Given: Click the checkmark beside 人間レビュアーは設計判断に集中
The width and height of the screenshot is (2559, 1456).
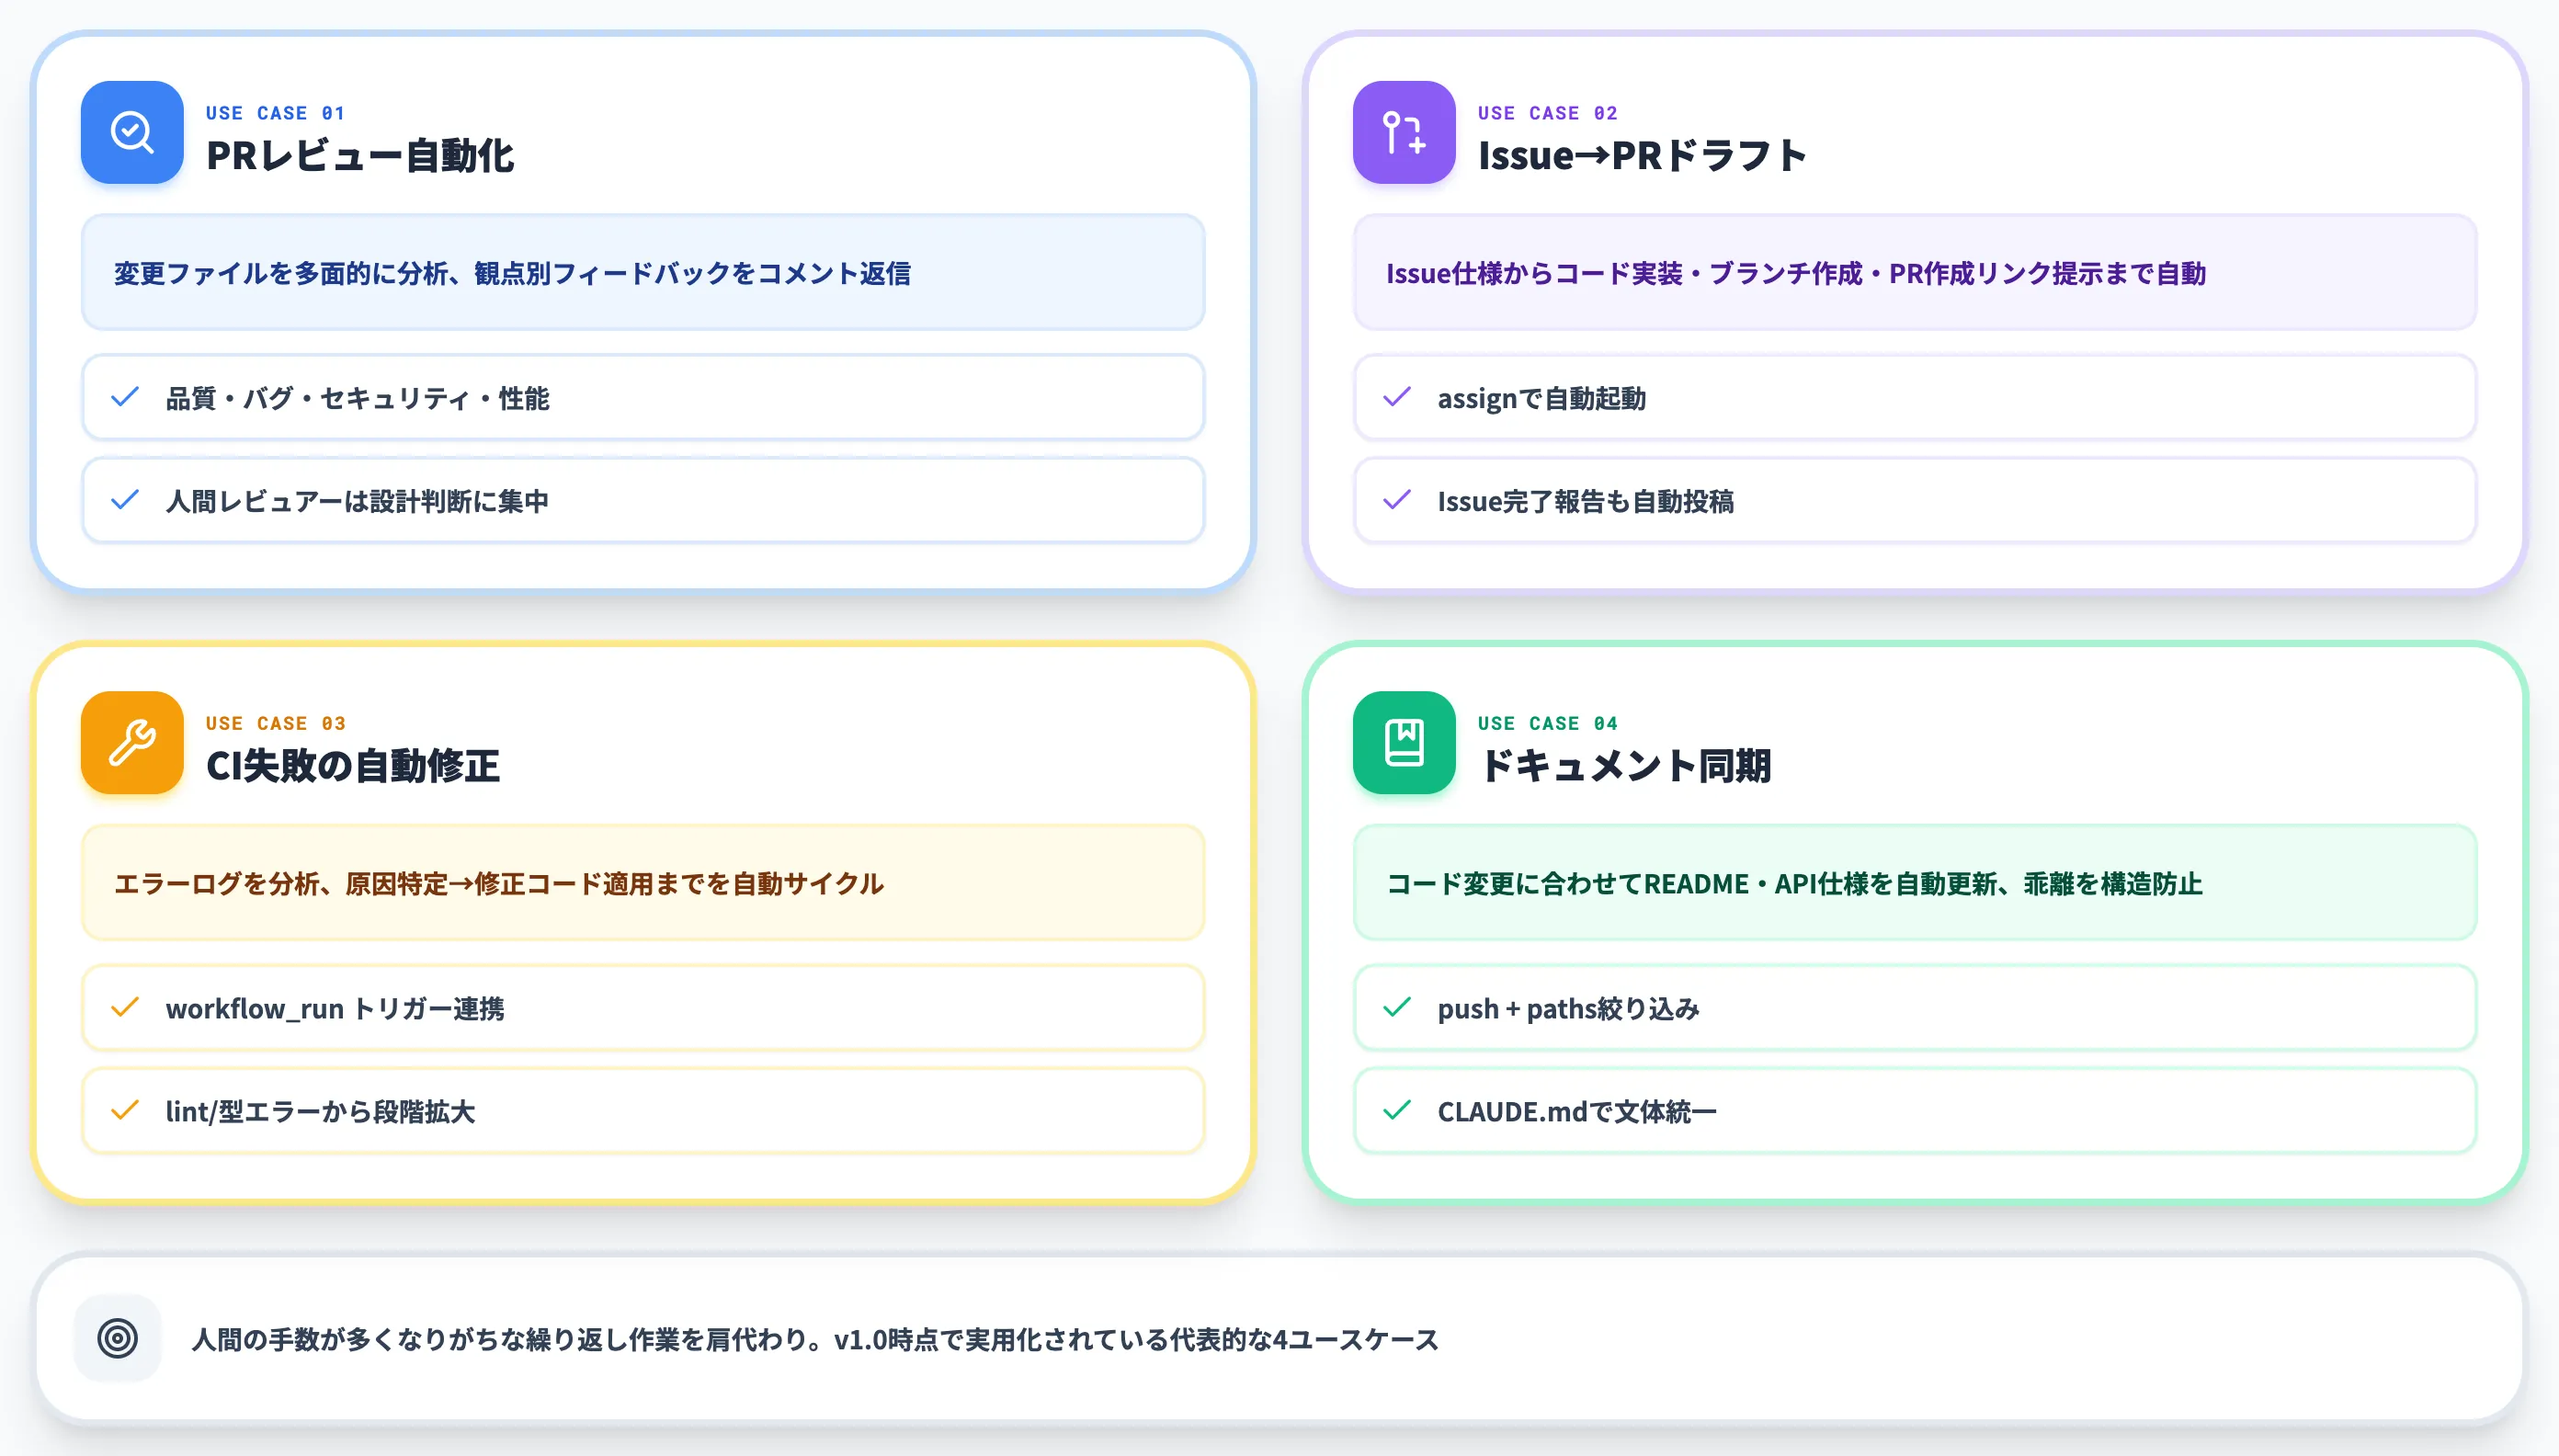Looking at the screenshot, I should click(125, 500).
